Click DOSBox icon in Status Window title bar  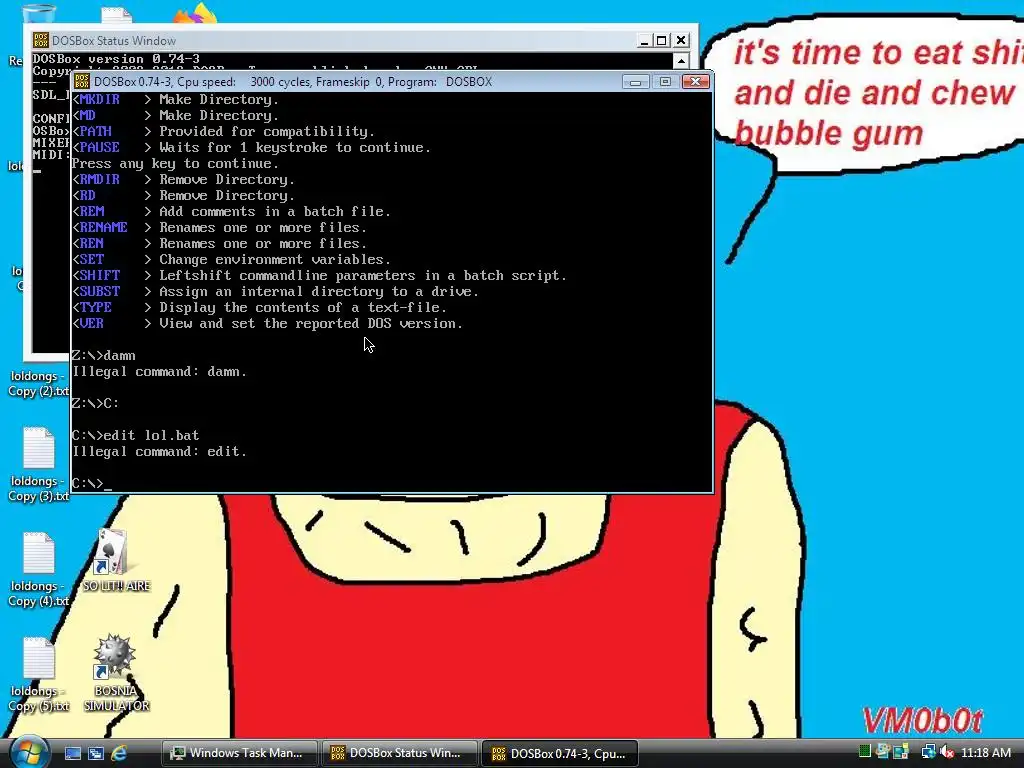(x=40, y=40)
